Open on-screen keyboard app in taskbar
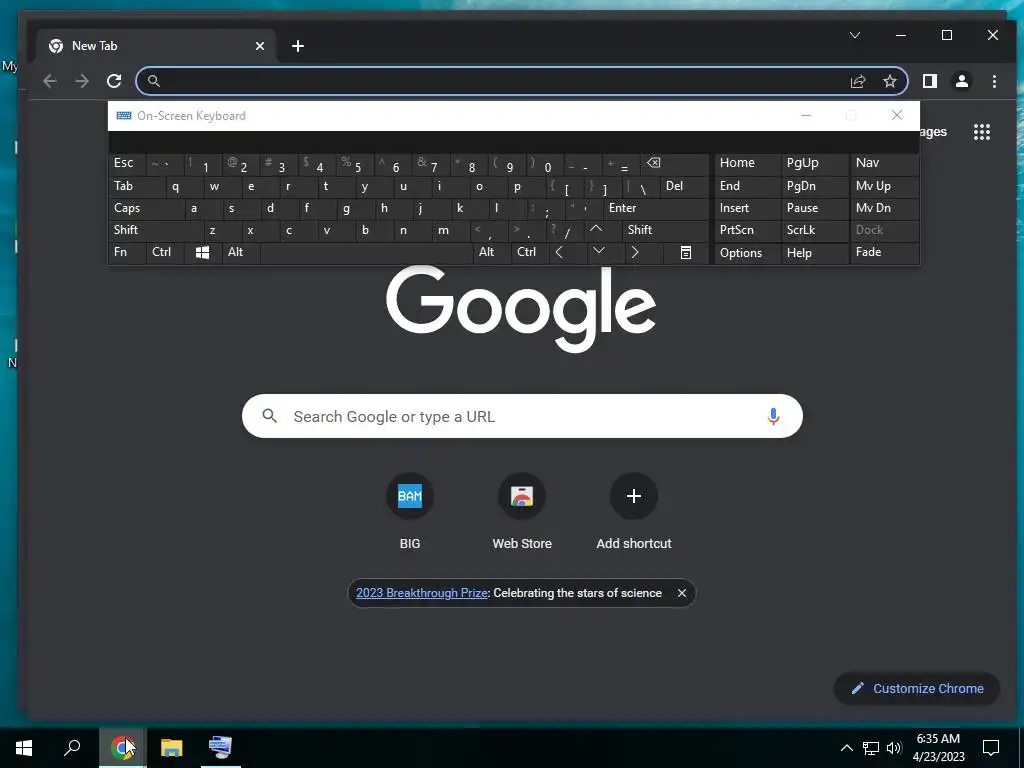This screenshot has height=768, width=1024. (220, 748)
